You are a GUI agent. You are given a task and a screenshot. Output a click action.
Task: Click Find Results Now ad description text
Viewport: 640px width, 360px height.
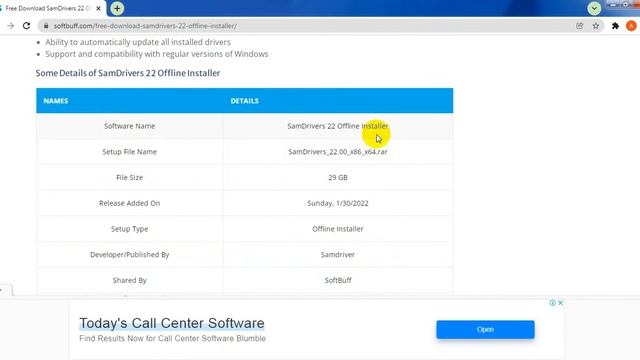172,338
